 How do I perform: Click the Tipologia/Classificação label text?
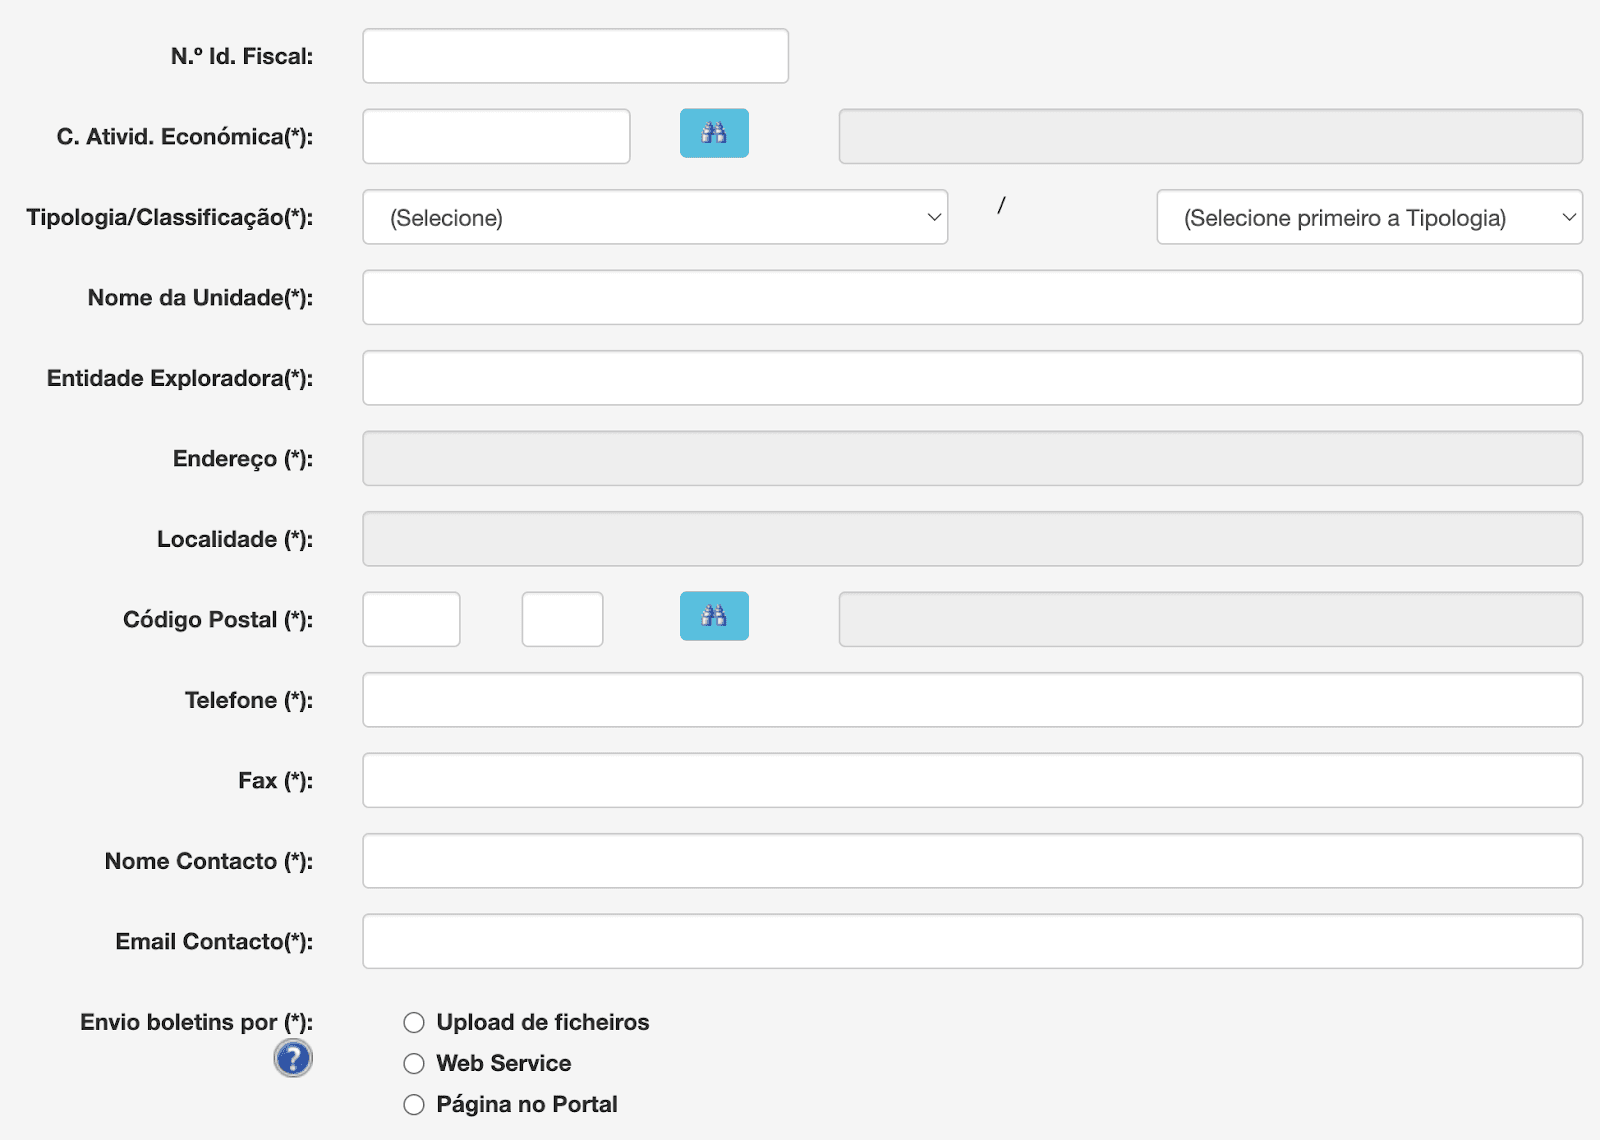(x=169, y=217)
